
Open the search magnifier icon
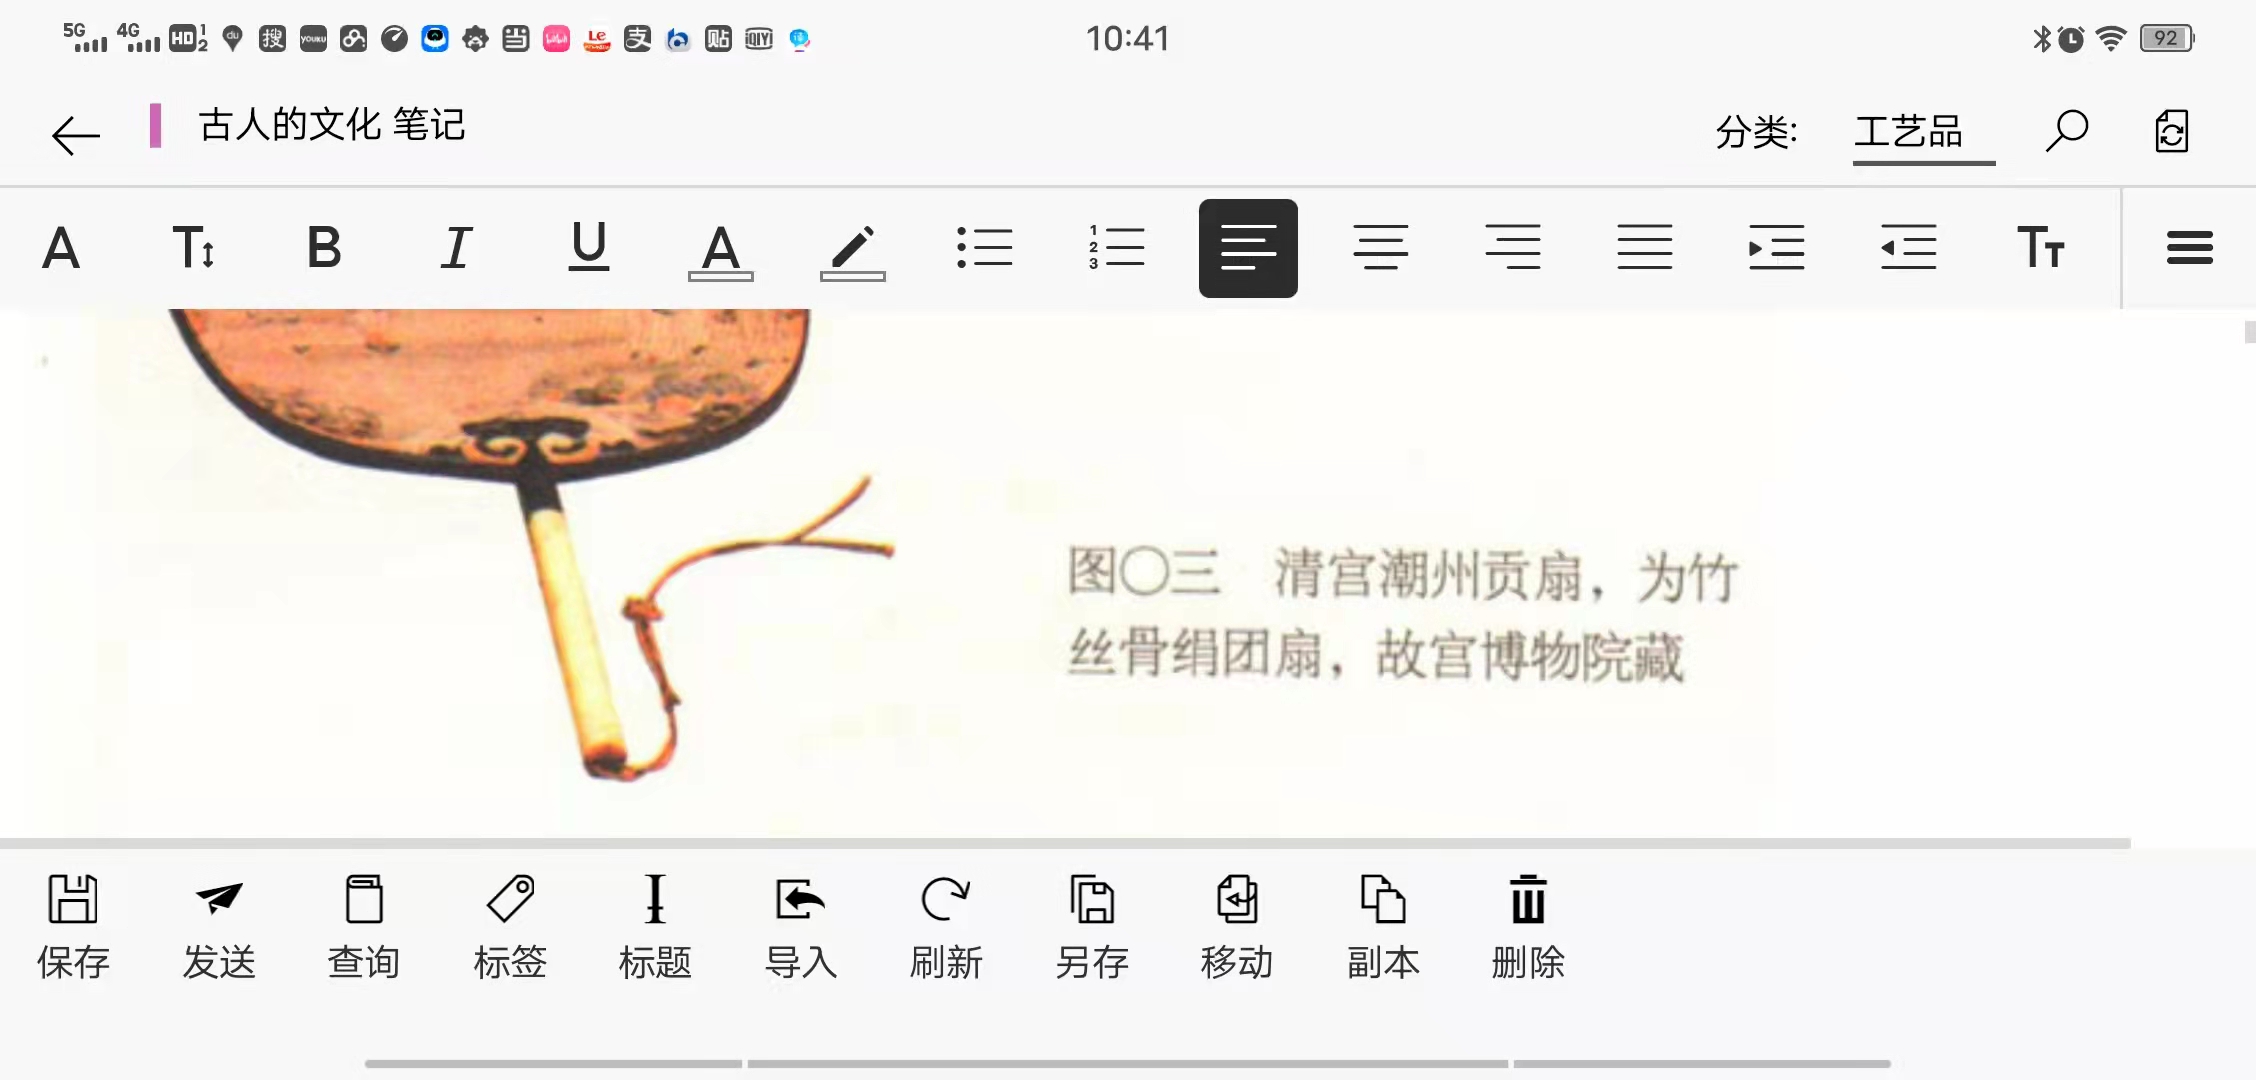point(2066,131)
